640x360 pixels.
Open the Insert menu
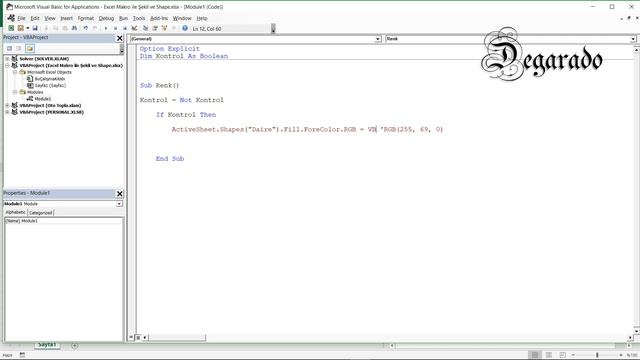tap(67, 18)
